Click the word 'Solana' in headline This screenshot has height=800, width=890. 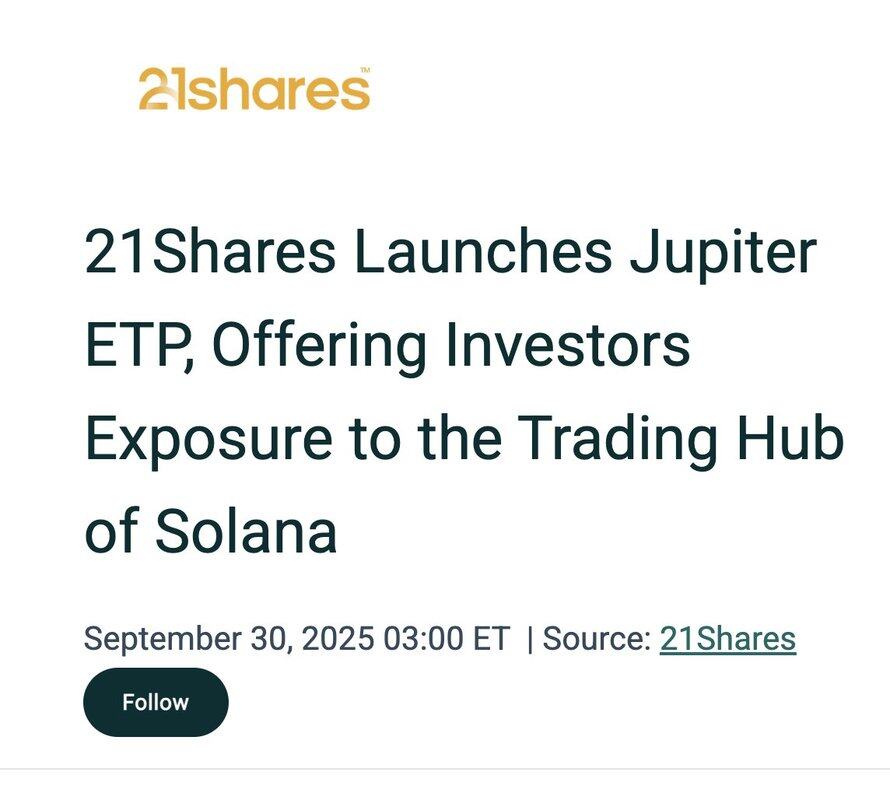246,532
